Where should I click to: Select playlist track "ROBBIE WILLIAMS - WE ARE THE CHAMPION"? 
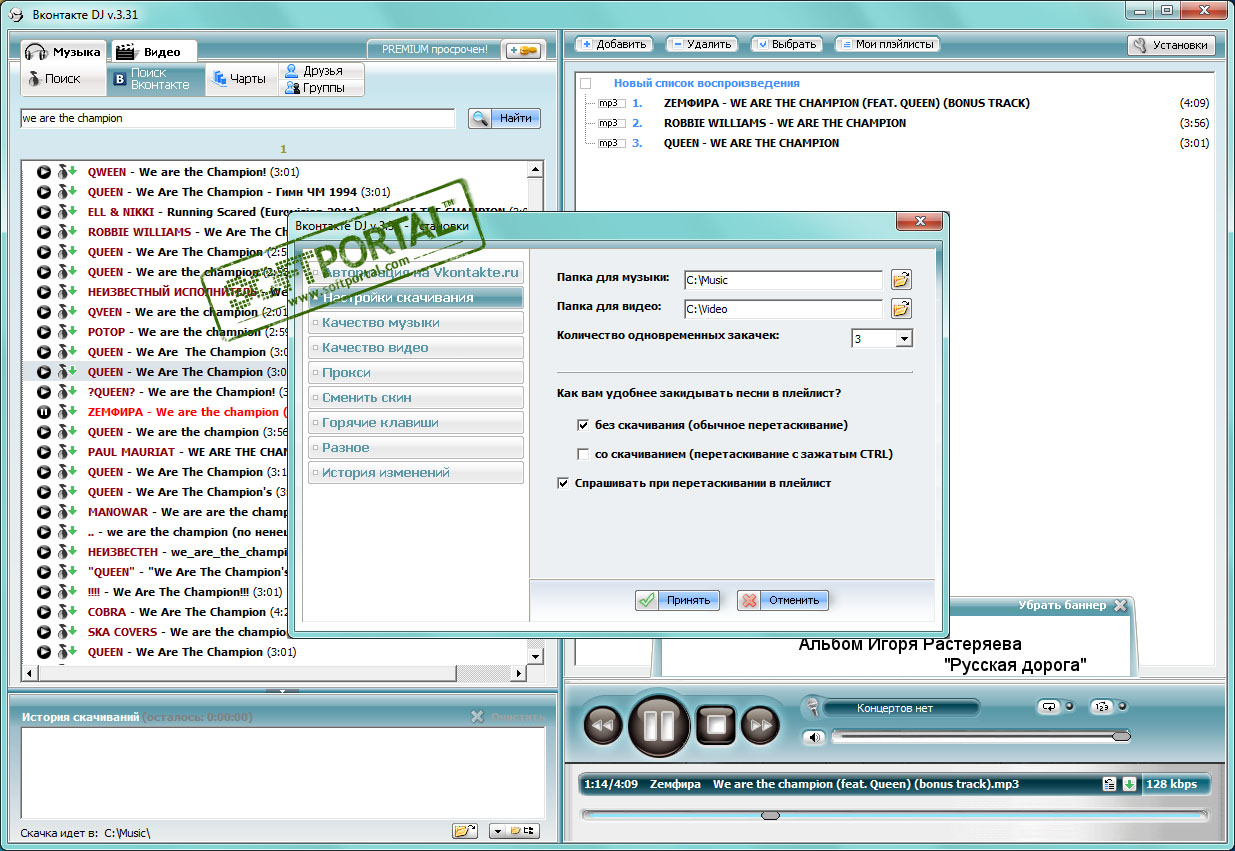(785, 123)
